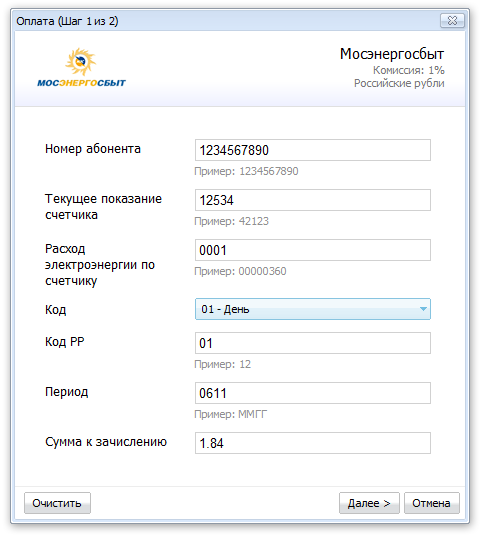482x537 pixels.
Task: Click the Код РР label
Action: pyautogui.click(x=65, y=342)
